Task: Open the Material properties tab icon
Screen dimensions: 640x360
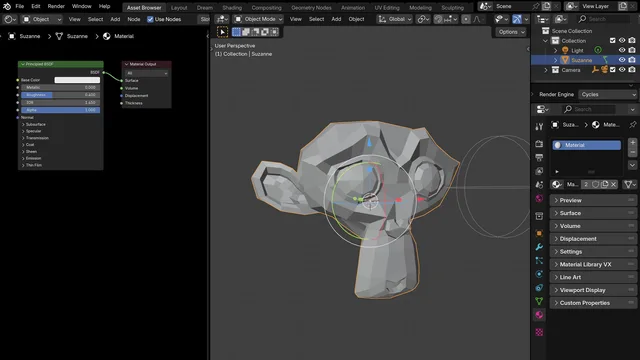Action: pos(539,315)
